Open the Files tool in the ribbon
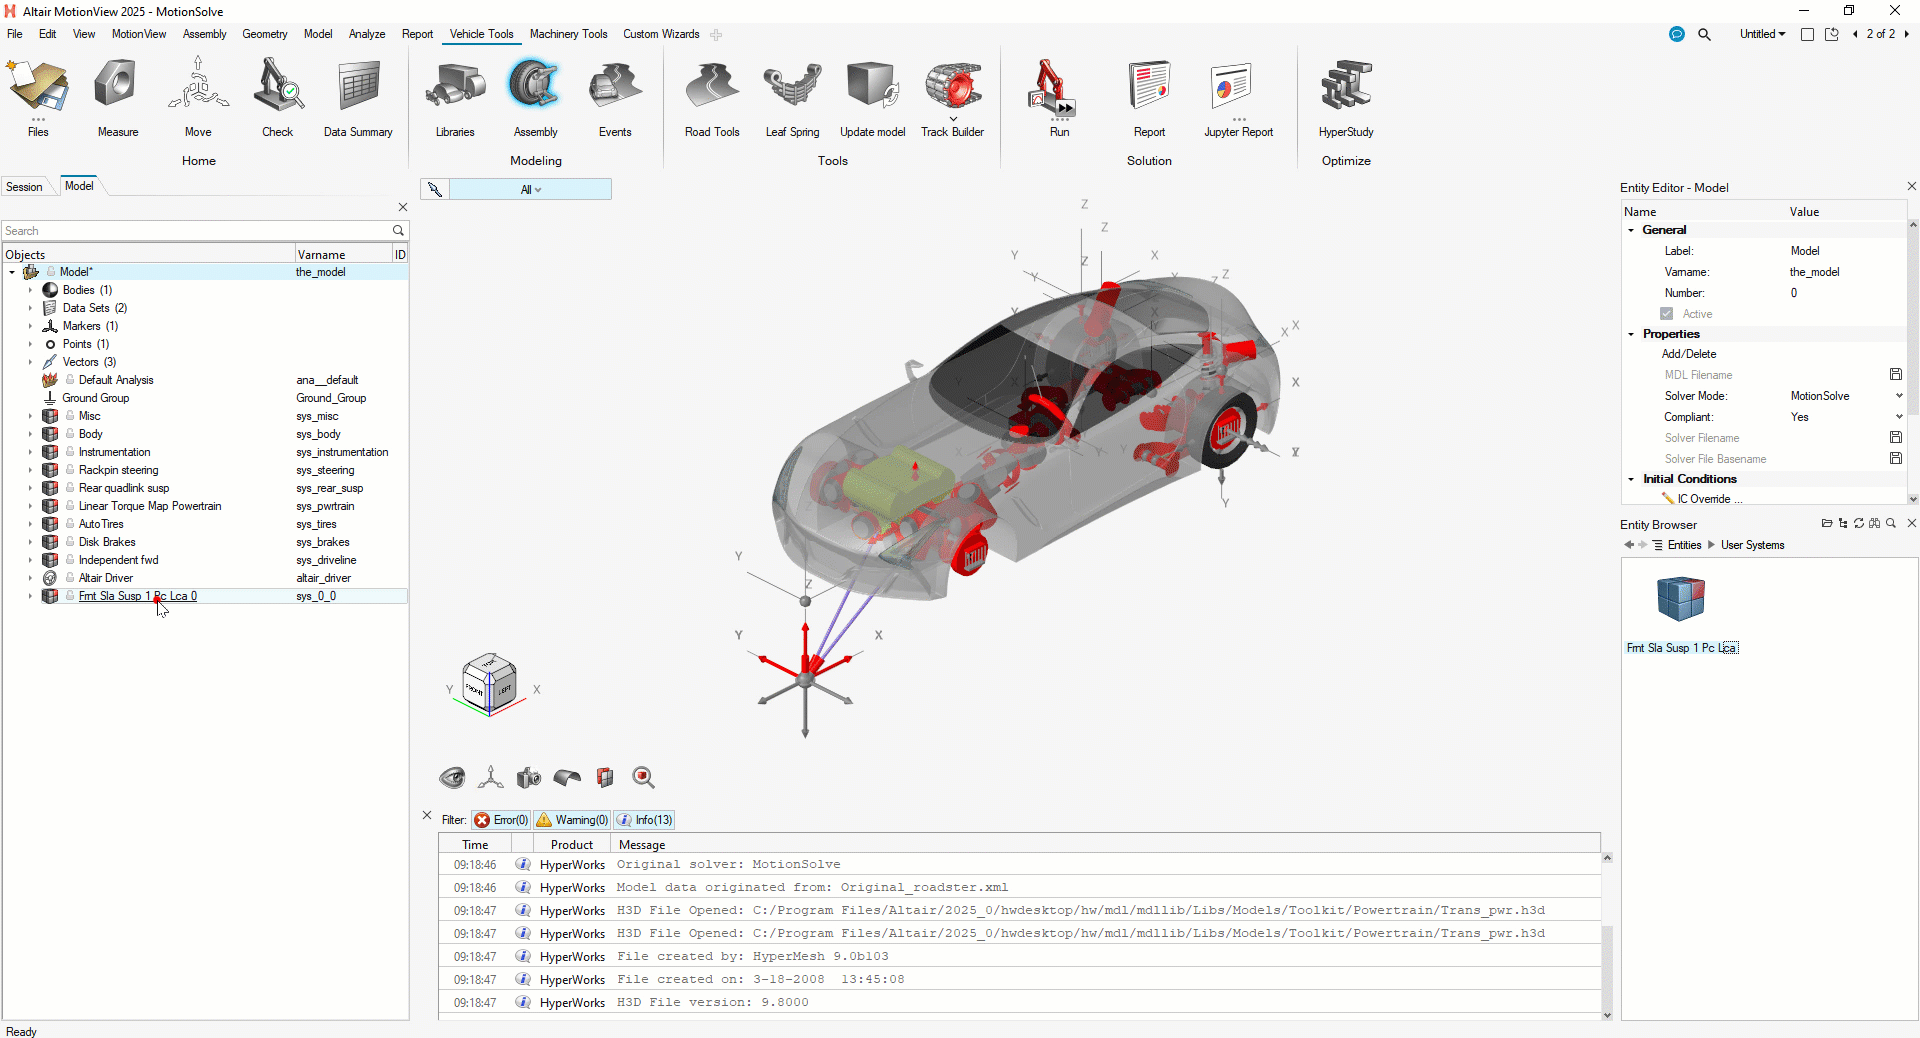The image size is (1920, 1038). [38, 98]
